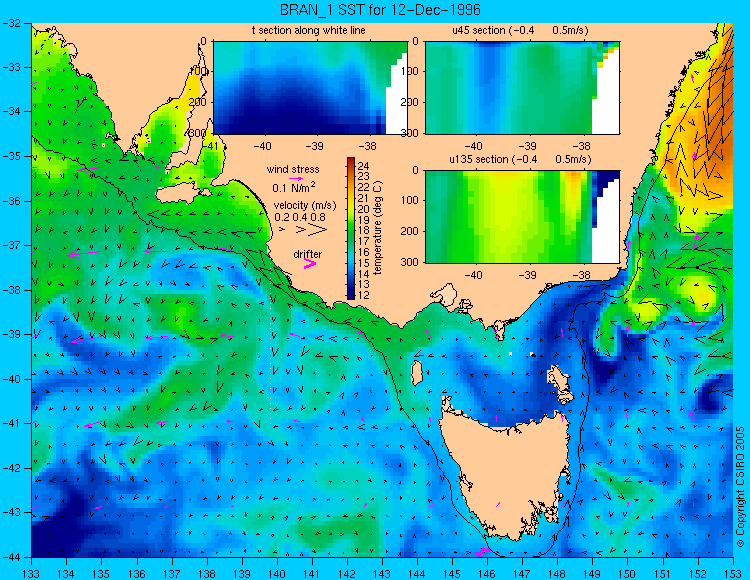Click the longitude label 133
This screenshot has width=750, height=580.
click(31, 573)
